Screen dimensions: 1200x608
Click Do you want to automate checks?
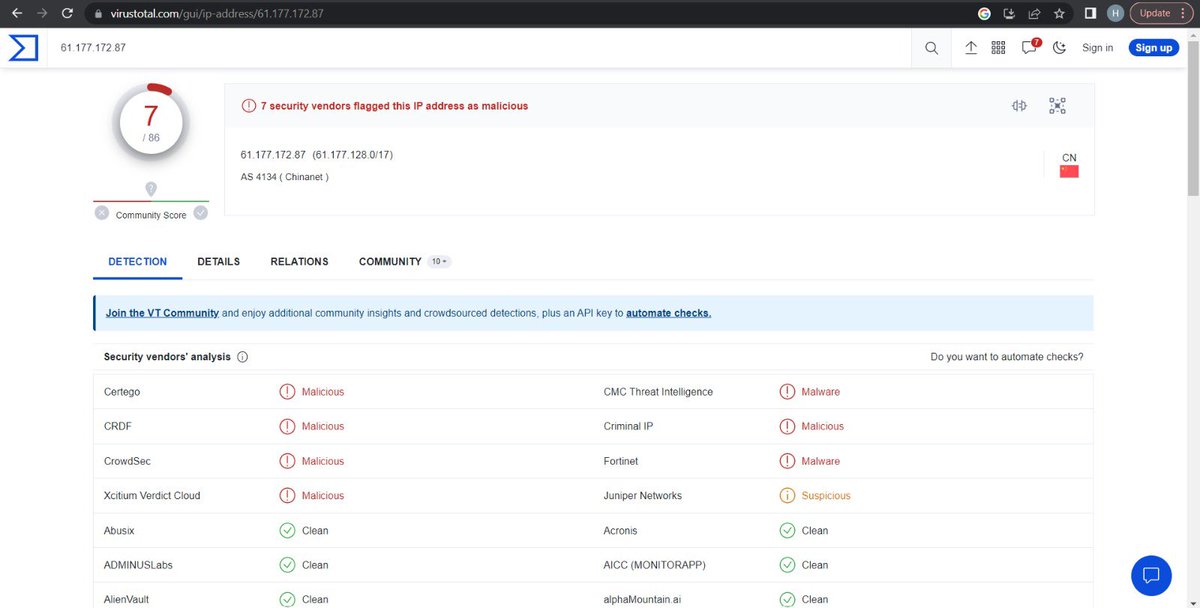(x=1006, y=357)
